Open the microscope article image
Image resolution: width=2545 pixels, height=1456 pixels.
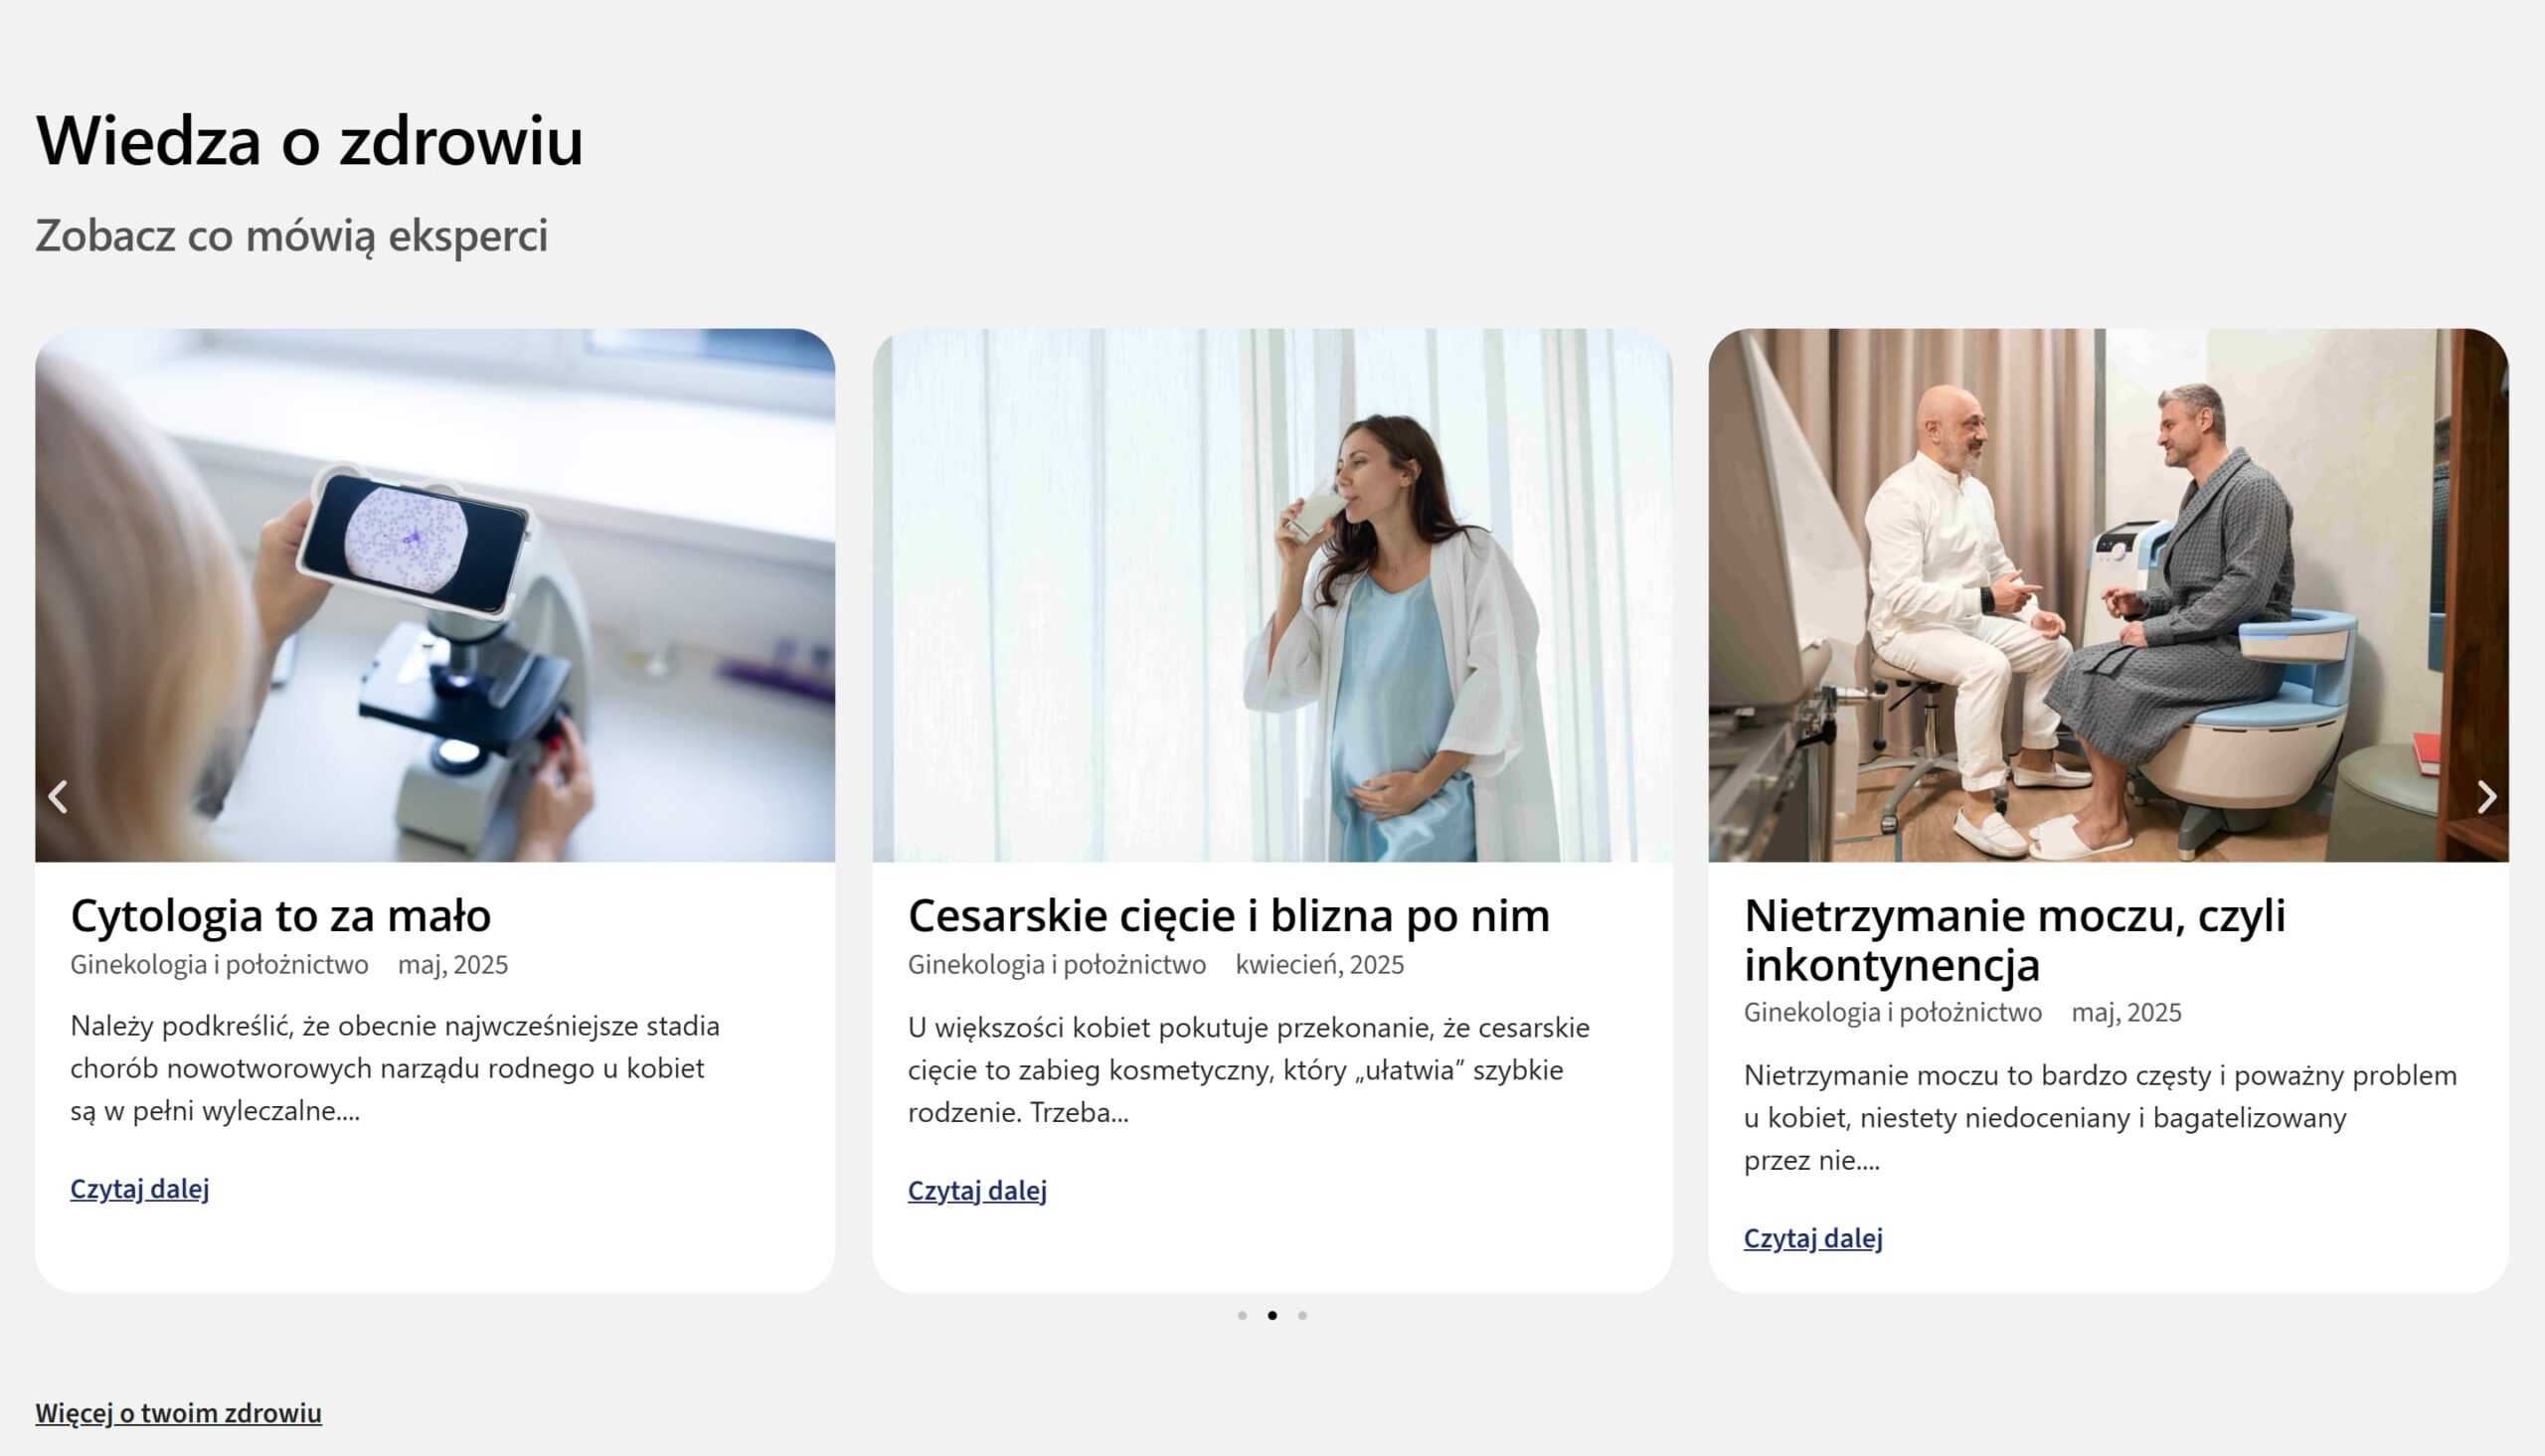click(435, 595)
